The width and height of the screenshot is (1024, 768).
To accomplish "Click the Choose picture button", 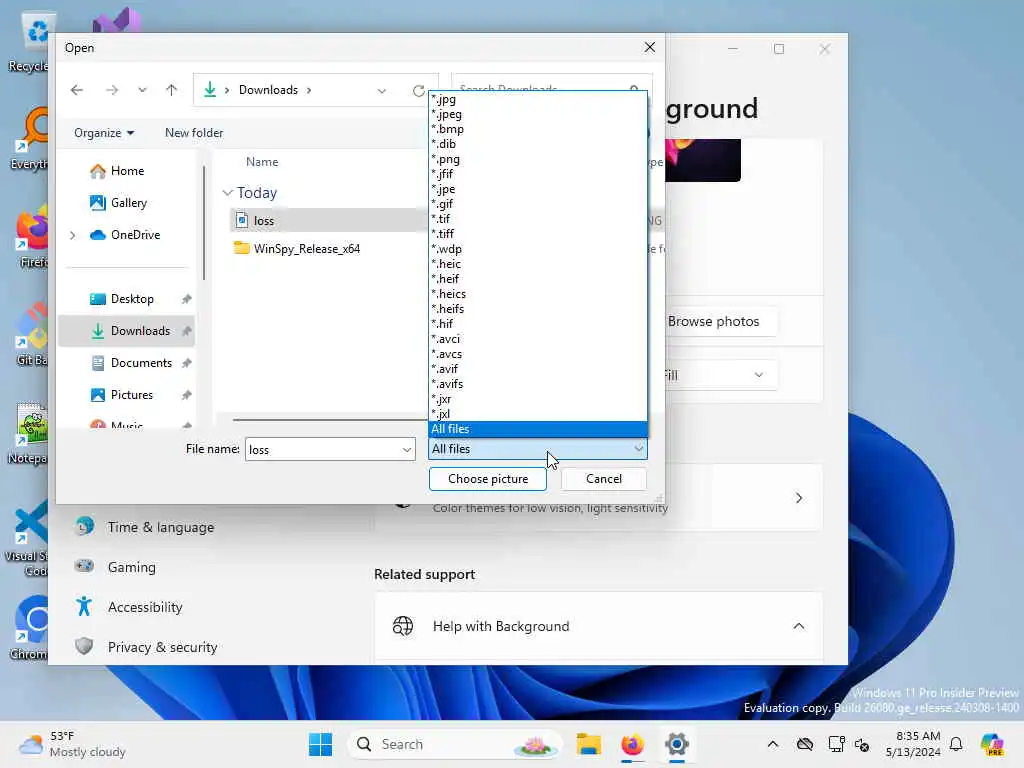I will [x=488, y=479].
